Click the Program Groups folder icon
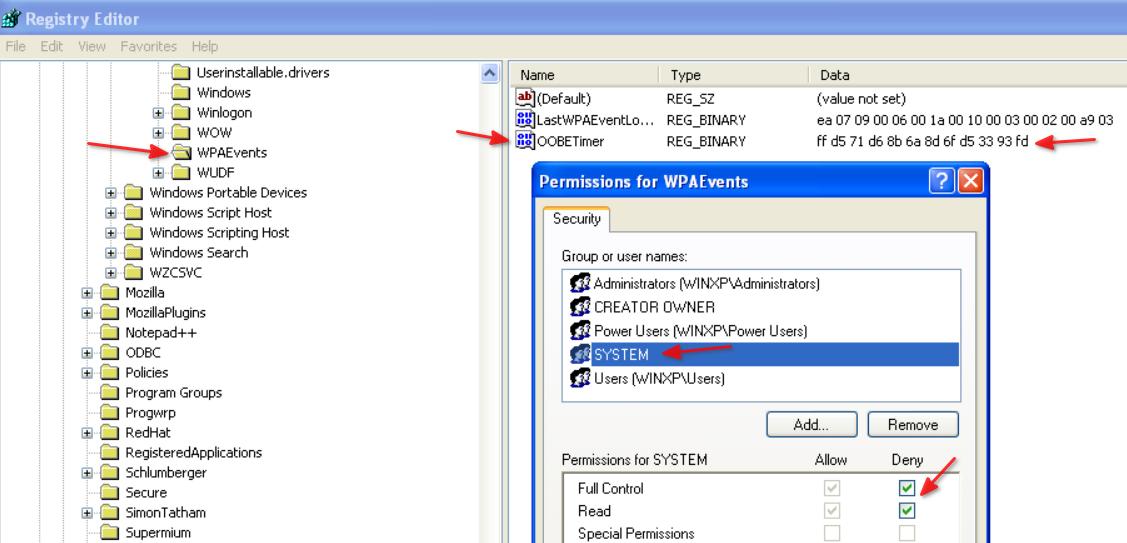Viewport: 1127px width, 543px height. tap(109, 393)
